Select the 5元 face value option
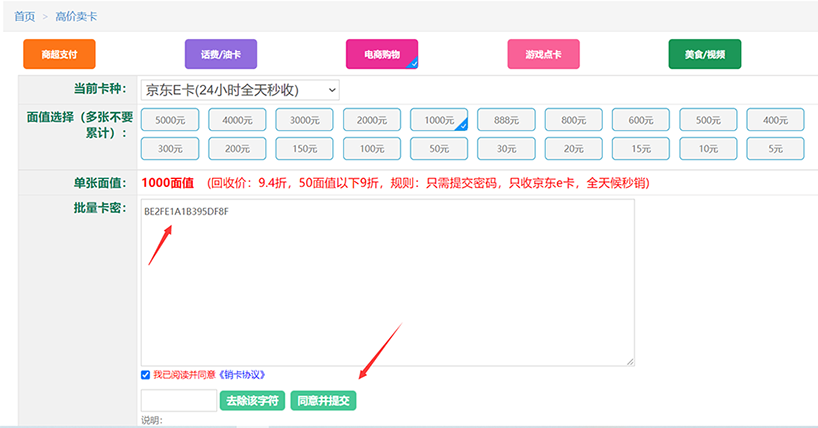The height and width of the screenshot is (428, 818). (x=776, y=149)
